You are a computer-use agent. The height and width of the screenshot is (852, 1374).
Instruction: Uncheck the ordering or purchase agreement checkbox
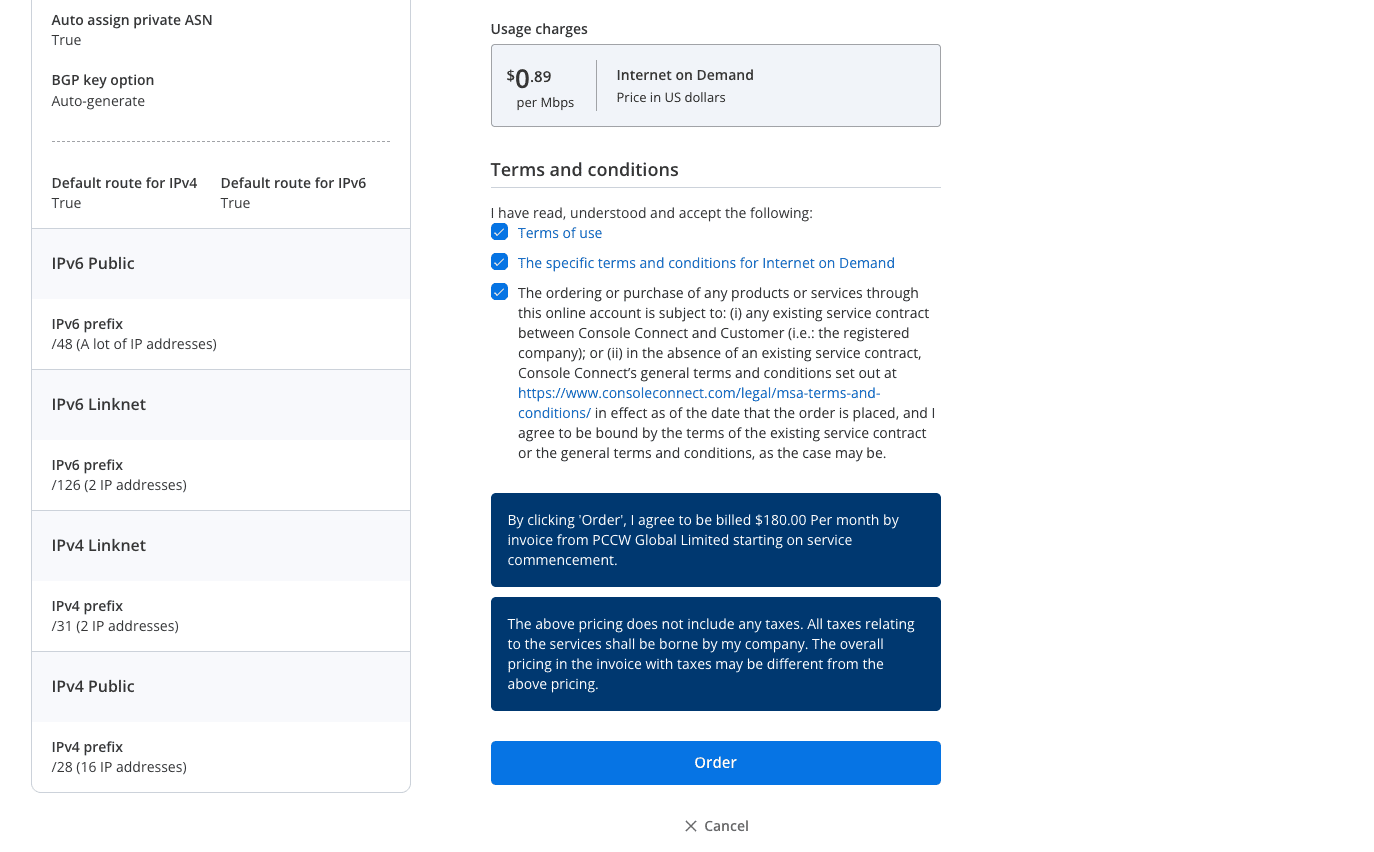pyautogui.click(x=499, y=292)
